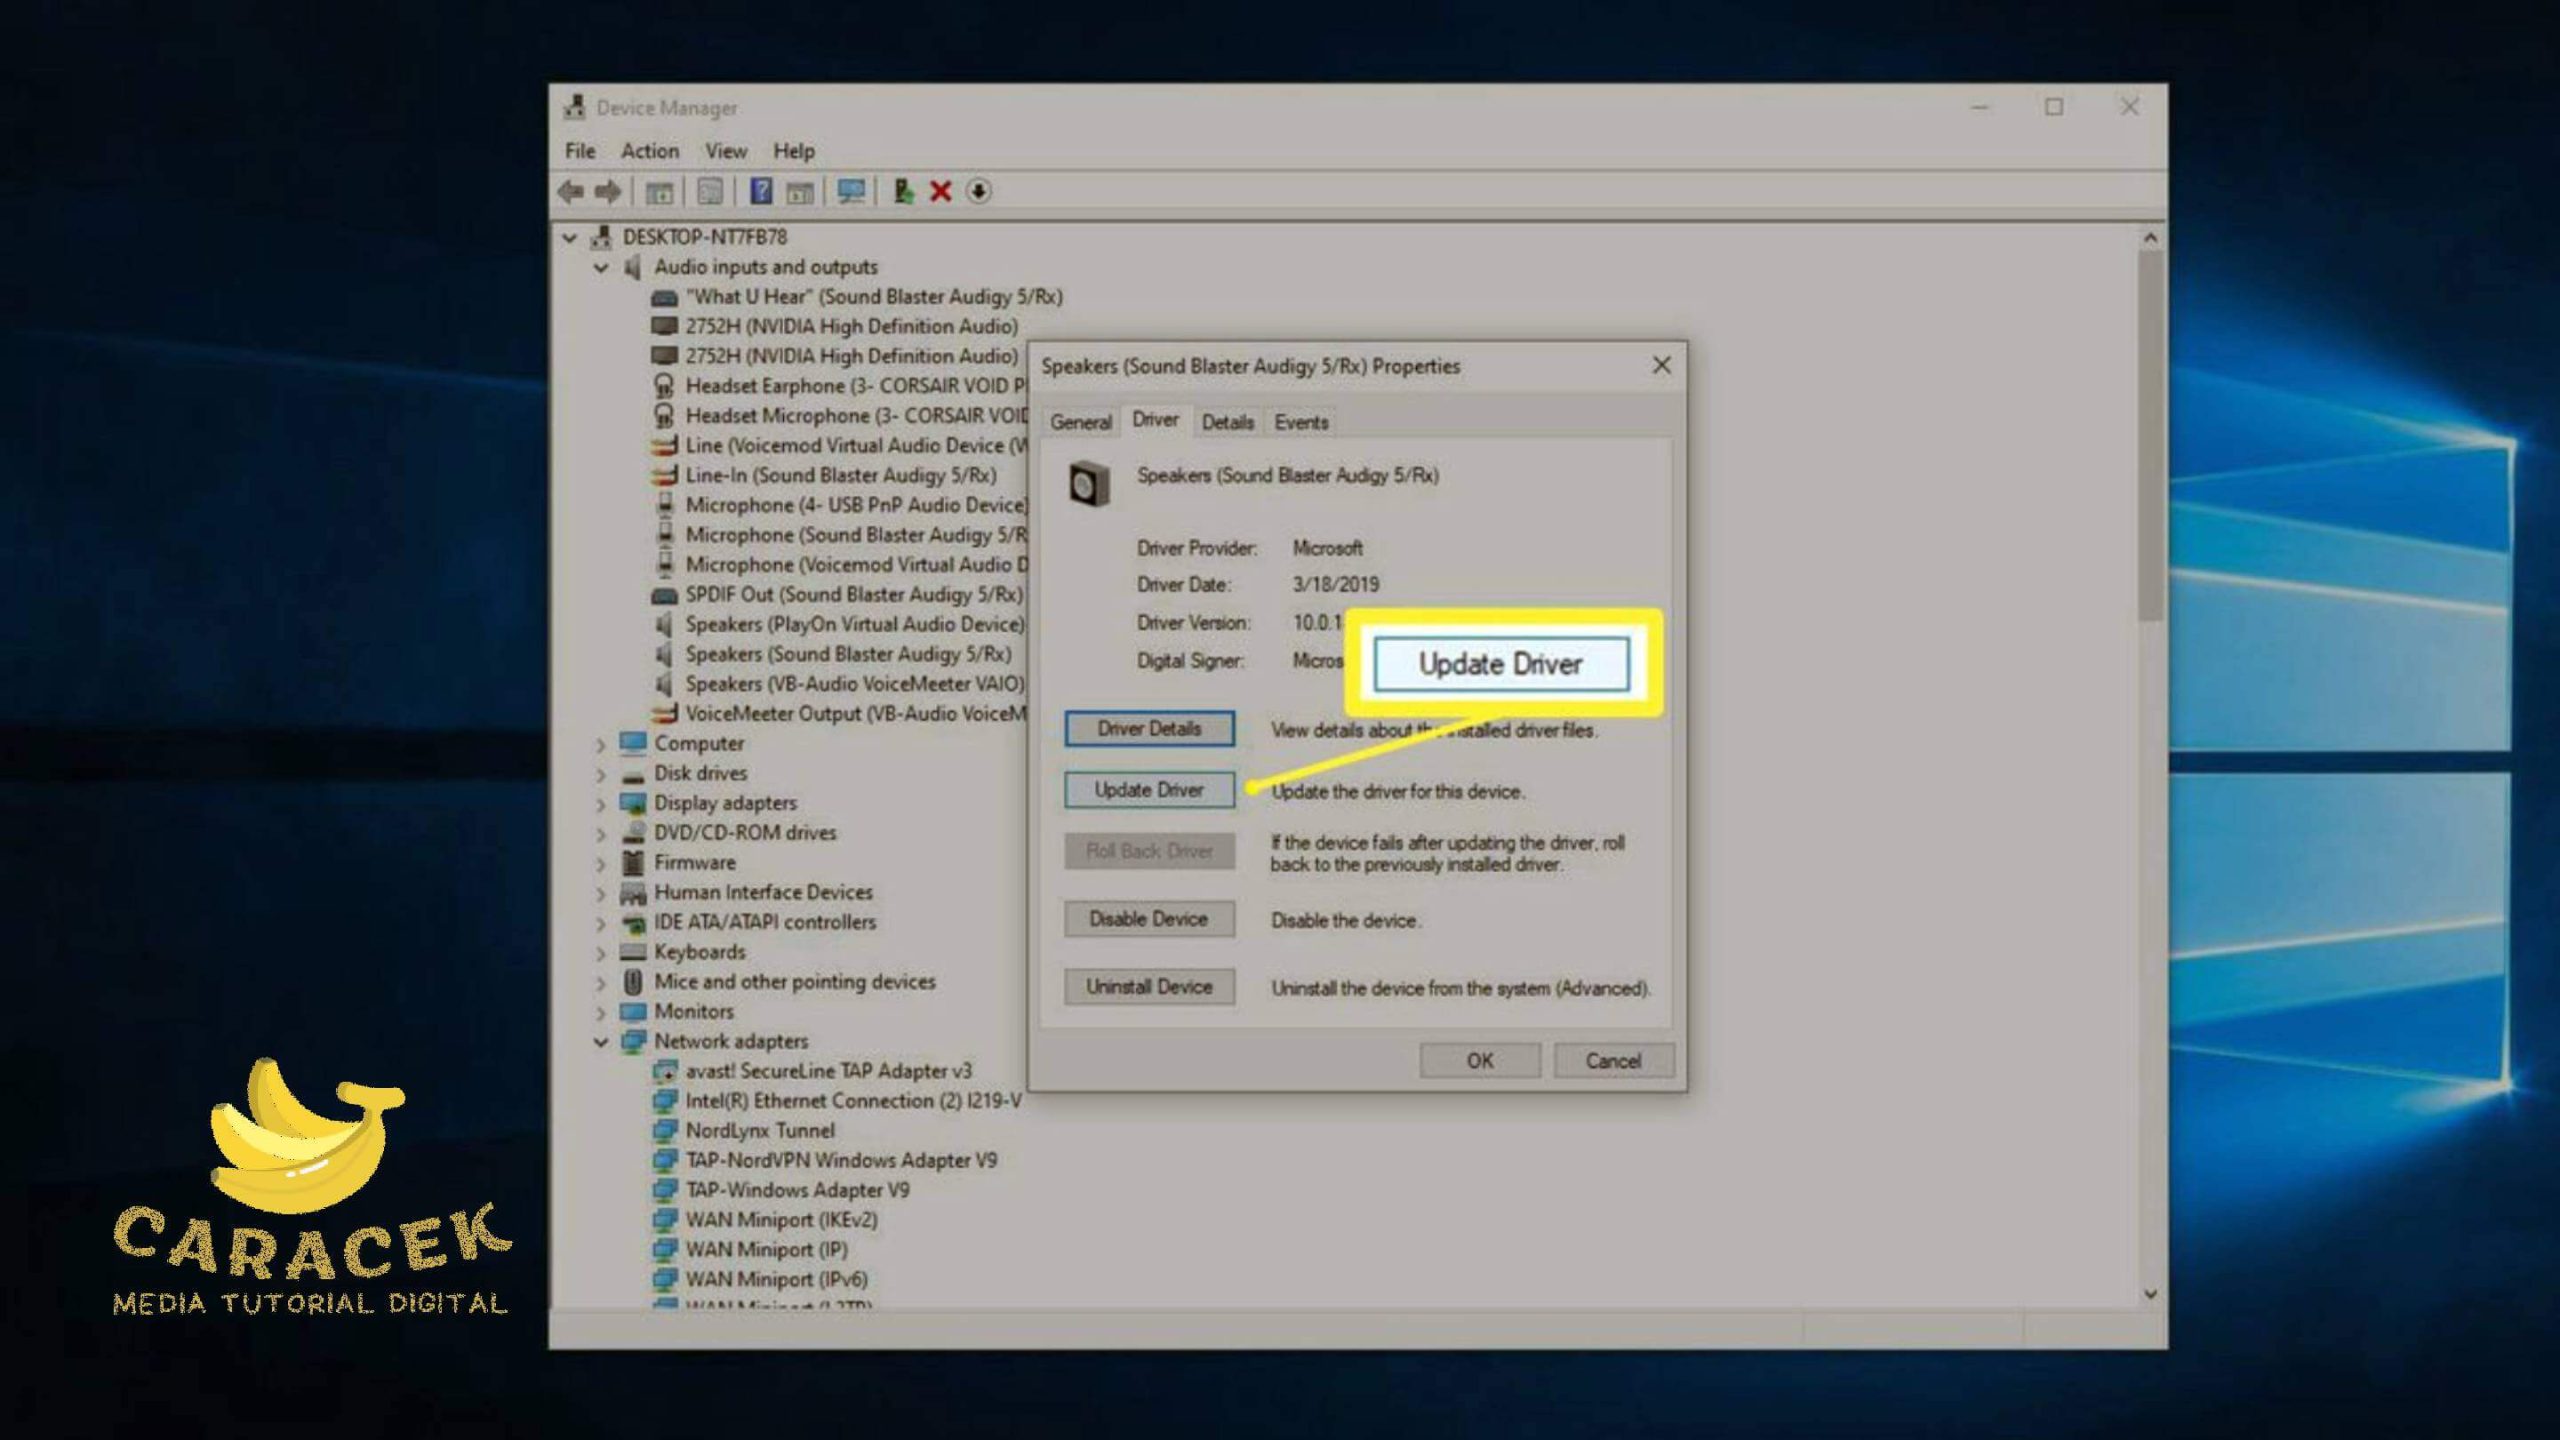Click the down-arrow Disable device icon
The image size is (2560, 1440).
click(979, 191)
